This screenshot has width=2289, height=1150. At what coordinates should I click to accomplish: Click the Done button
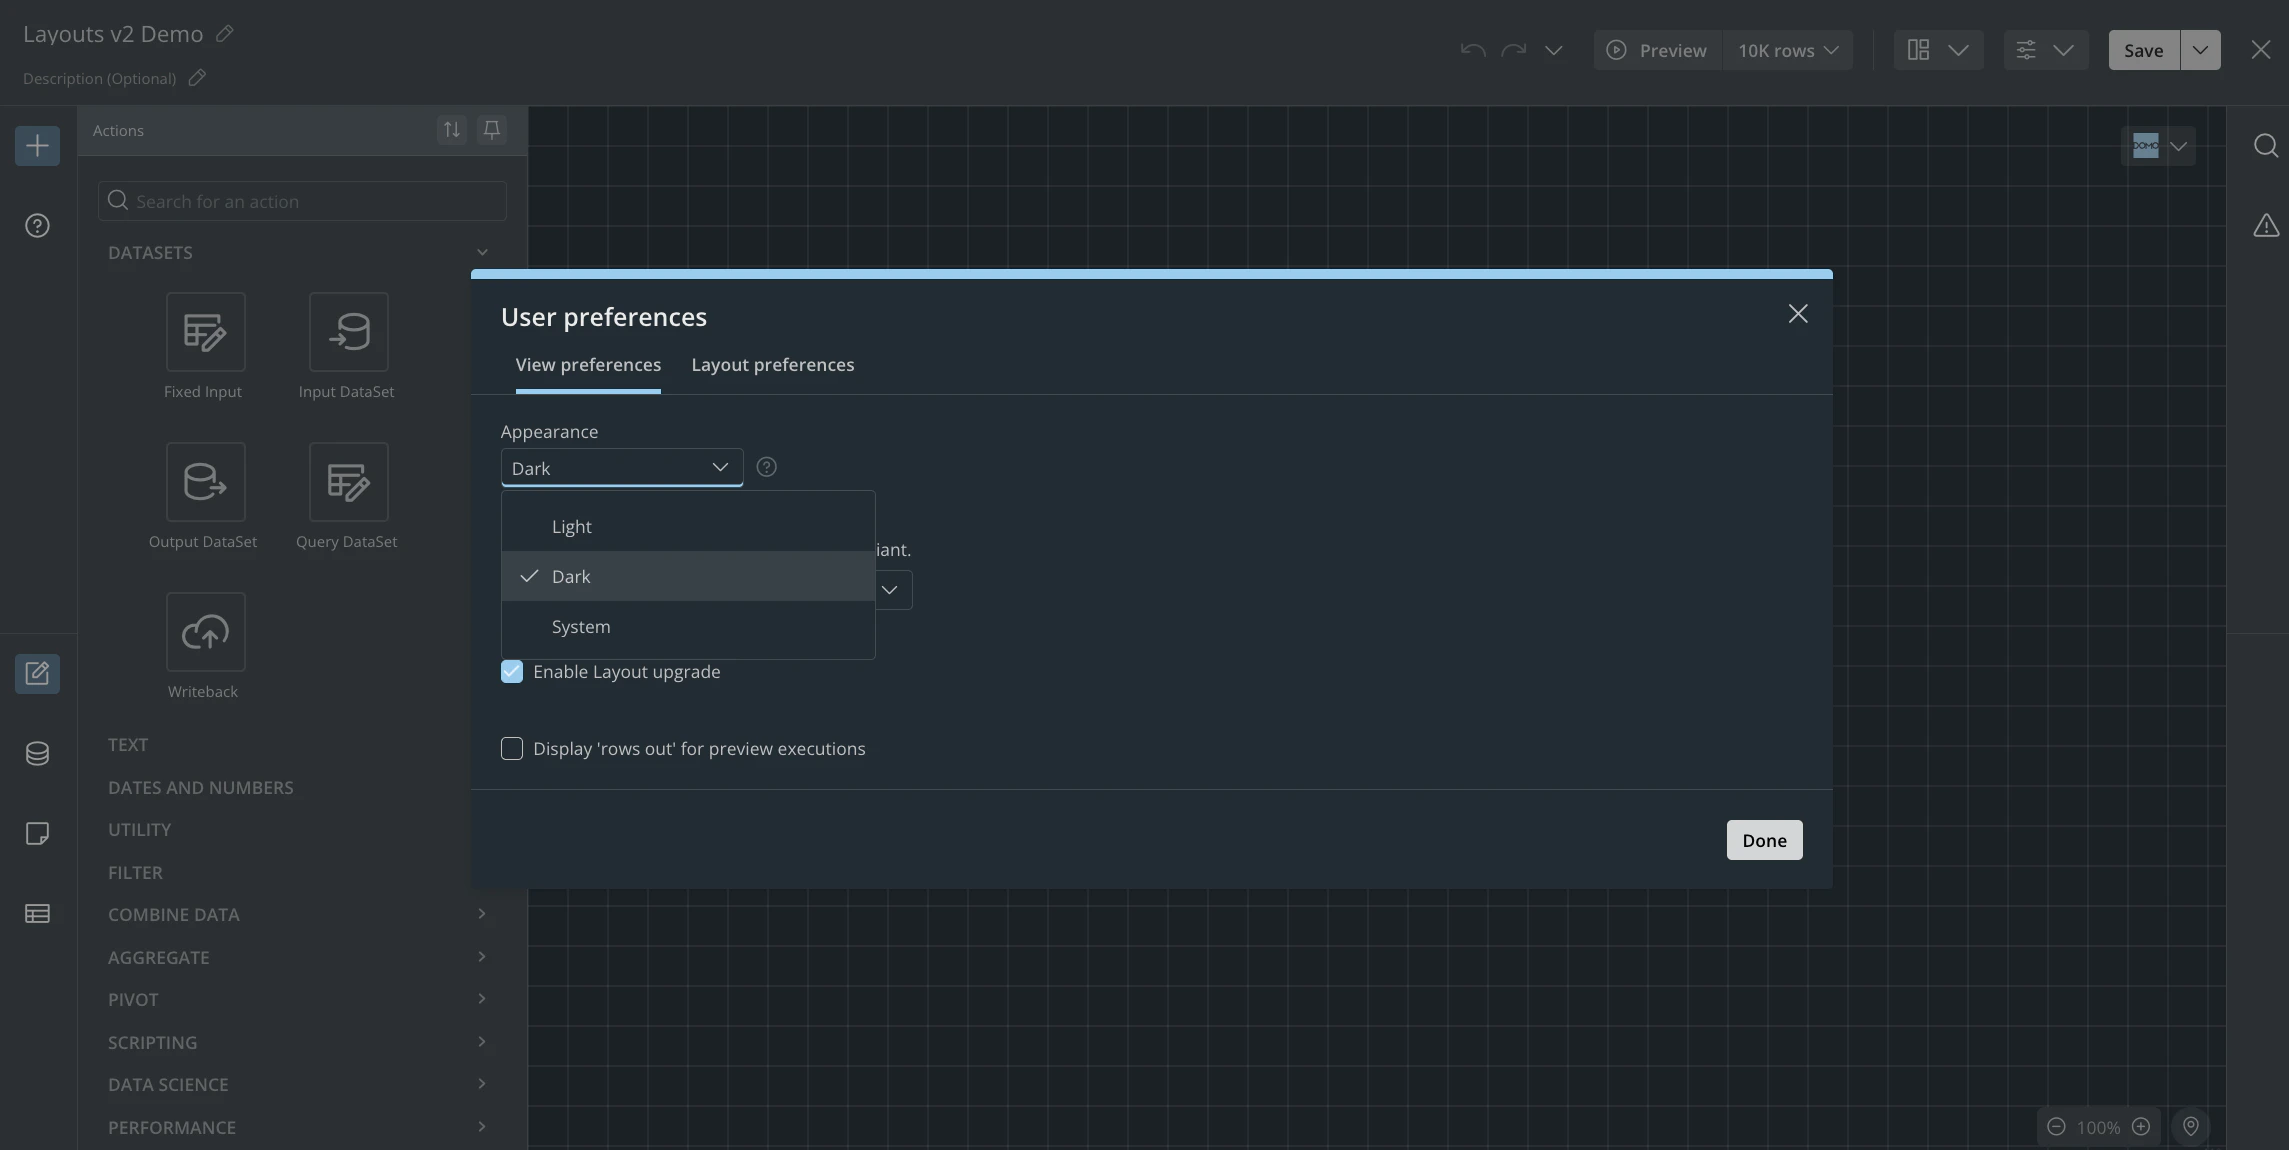[x=1764, y=840]
